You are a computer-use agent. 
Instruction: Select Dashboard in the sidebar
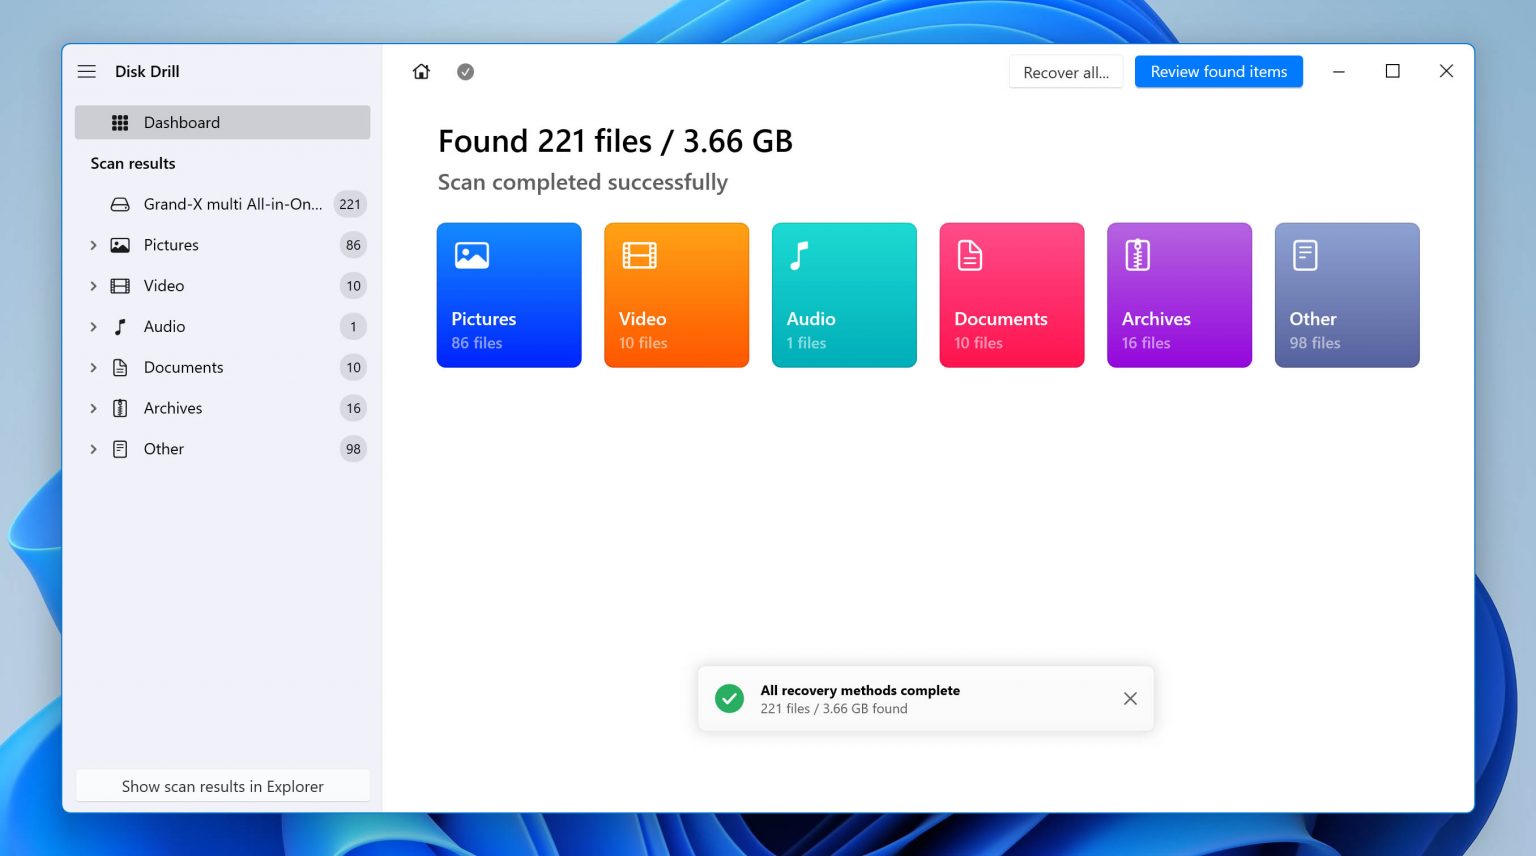182,122
